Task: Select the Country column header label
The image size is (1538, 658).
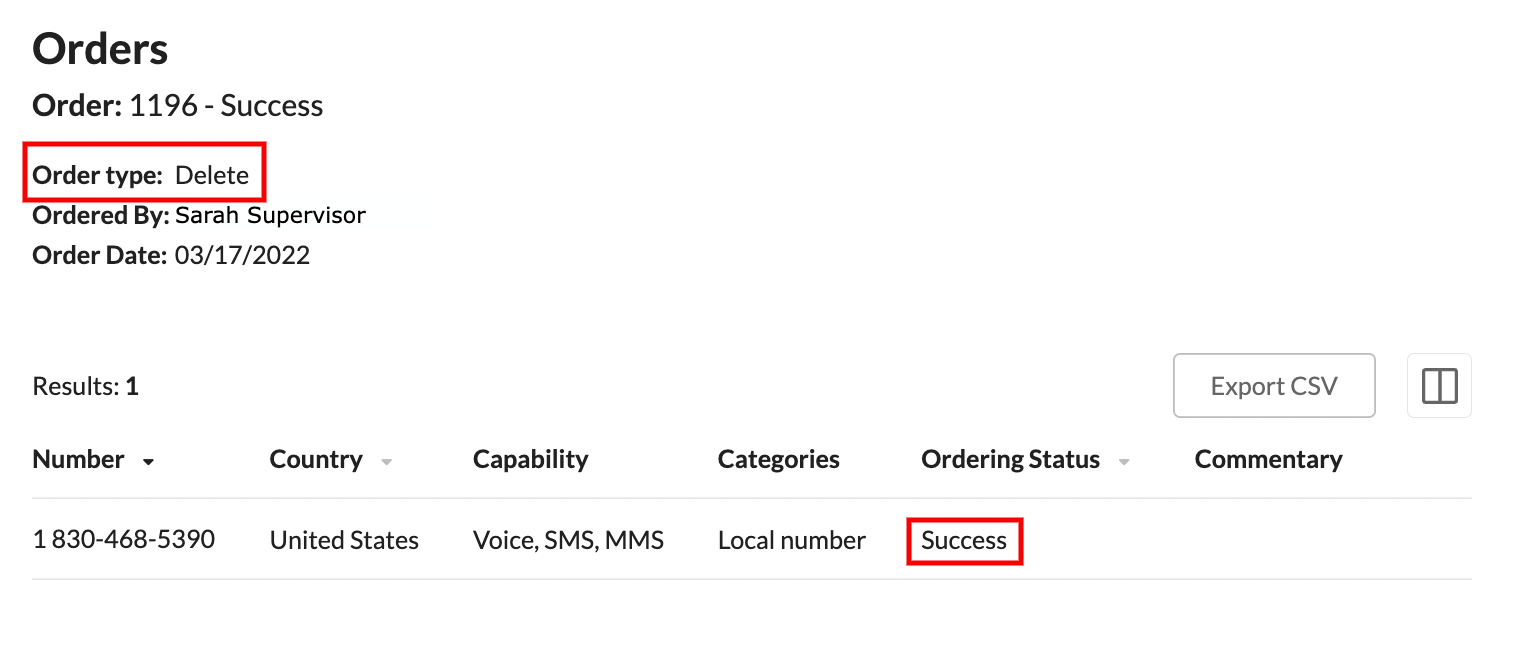Action: [316, 460]
